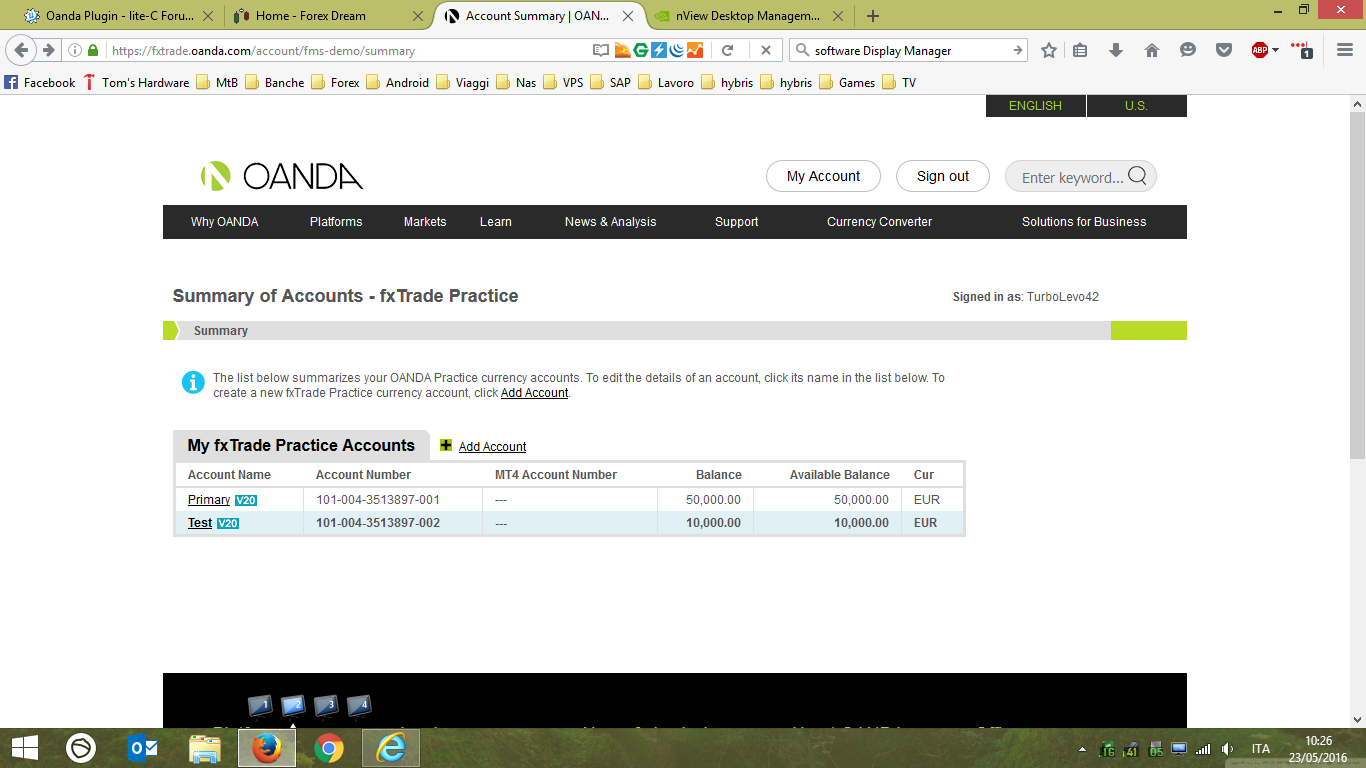Click the search magnifier in keyword box
Screen dimensions: 1366x768
point(1137,177)
